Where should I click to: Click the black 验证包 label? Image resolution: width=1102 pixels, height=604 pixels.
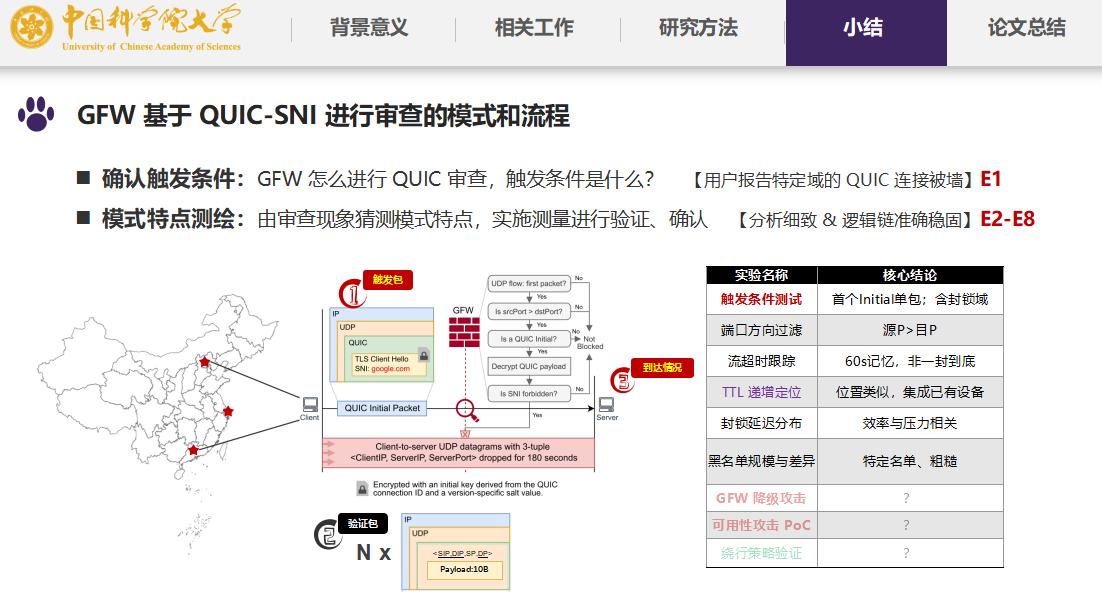click(363, 524)
